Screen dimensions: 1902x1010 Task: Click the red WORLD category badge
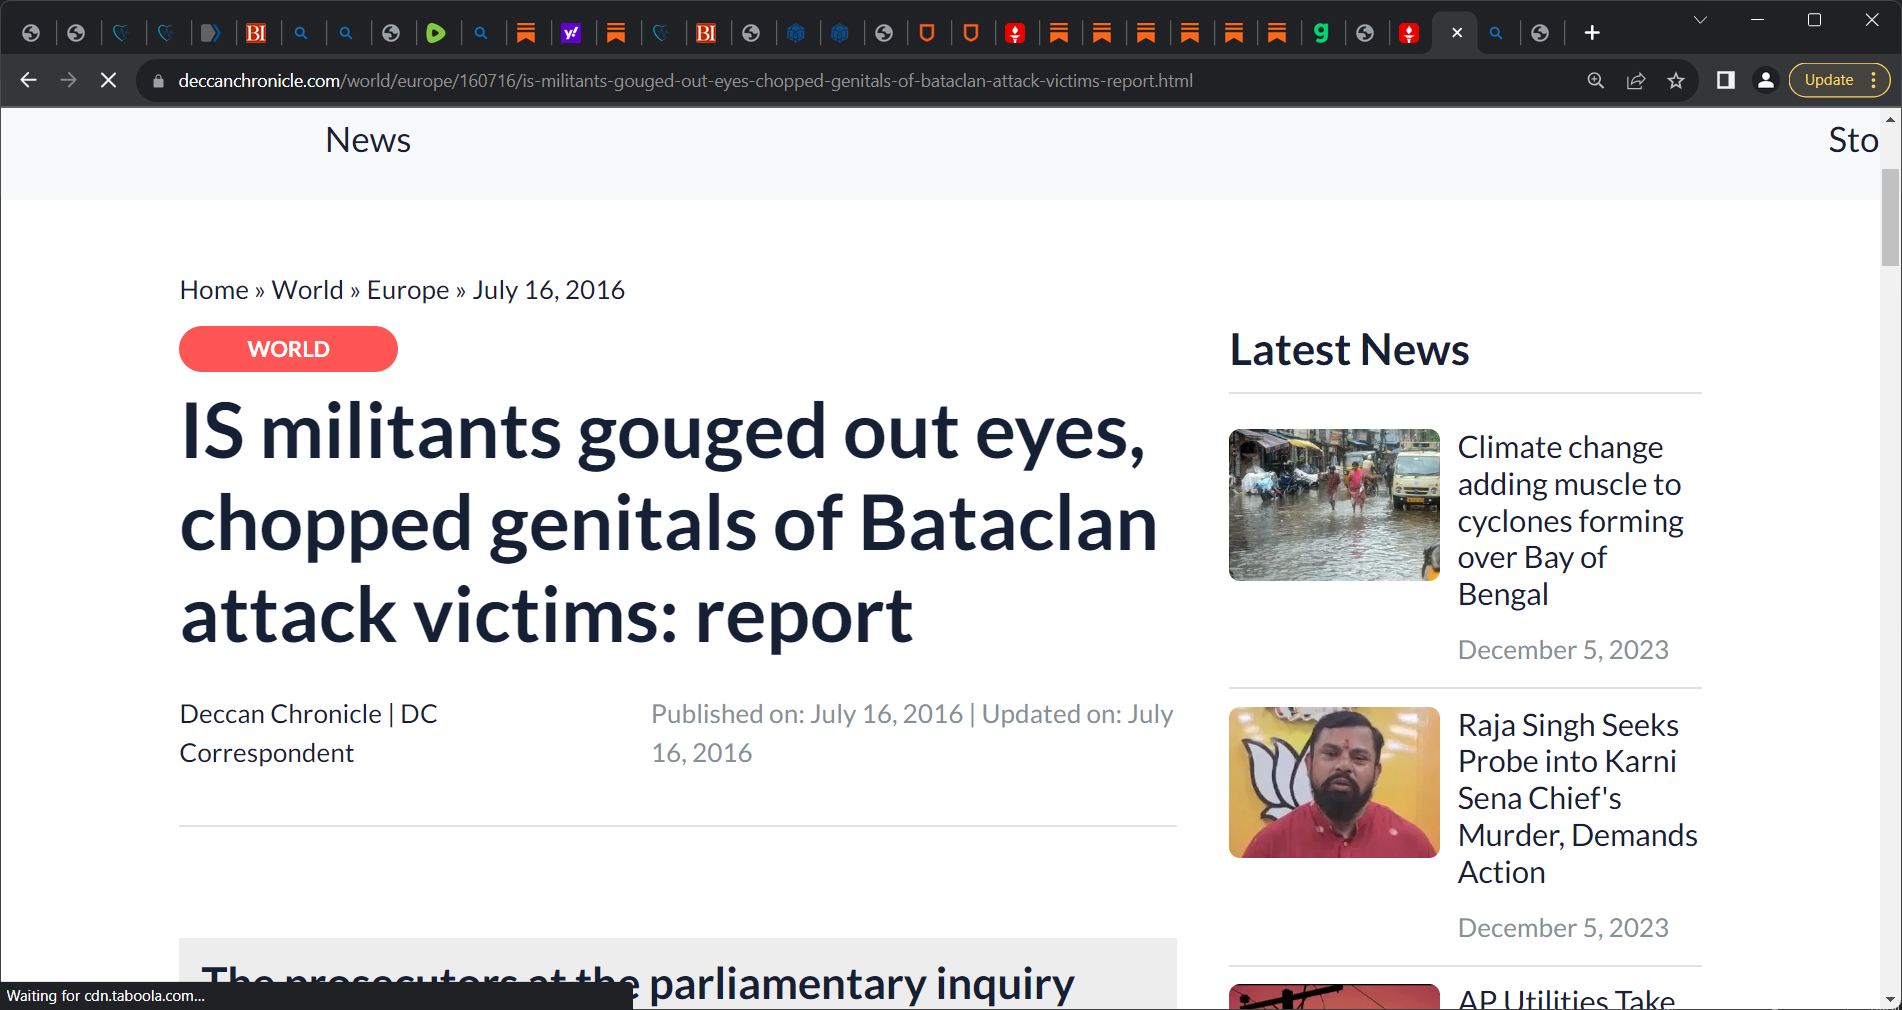tap(288, 349)
